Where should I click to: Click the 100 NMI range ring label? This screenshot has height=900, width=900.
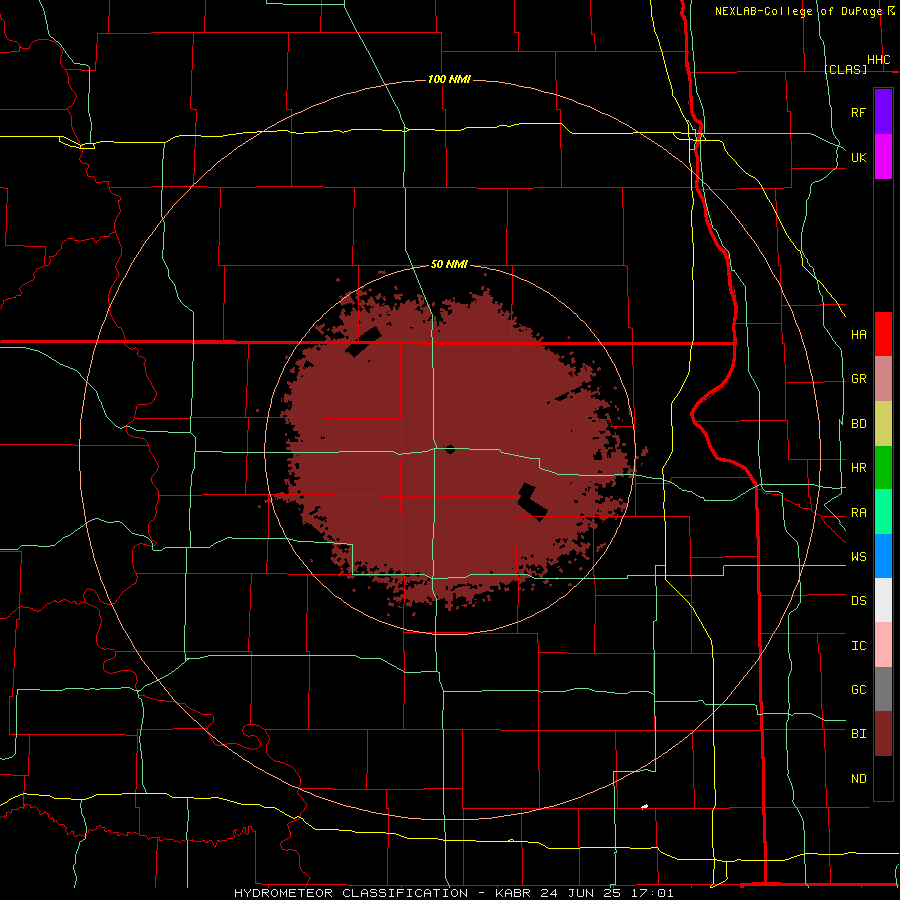tap(449, 79)
